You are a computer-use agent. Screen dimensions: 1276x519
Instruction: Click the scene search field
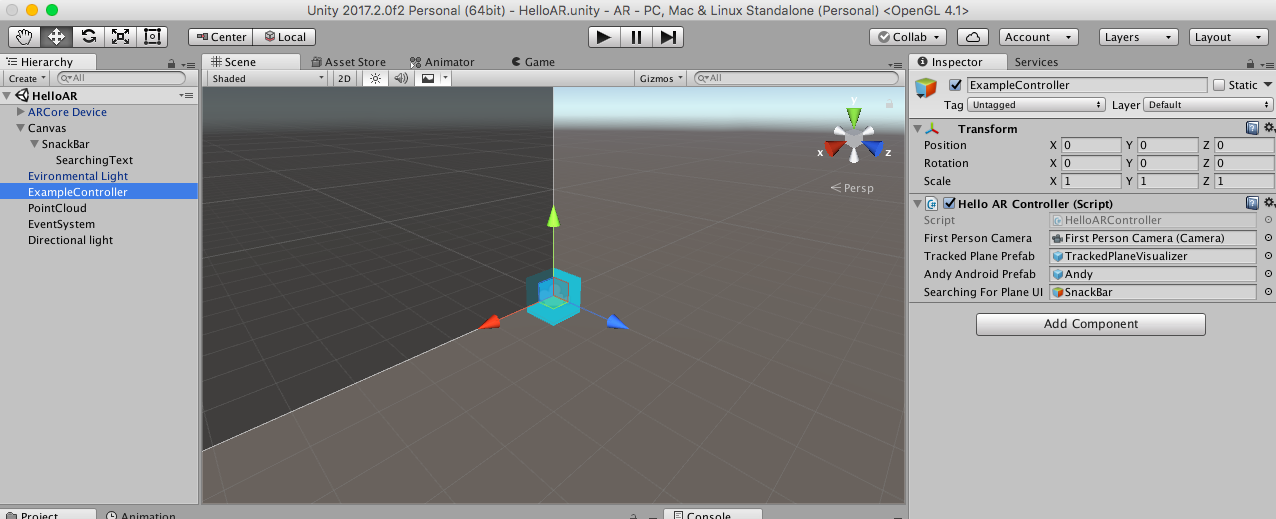tap(797, 78)
